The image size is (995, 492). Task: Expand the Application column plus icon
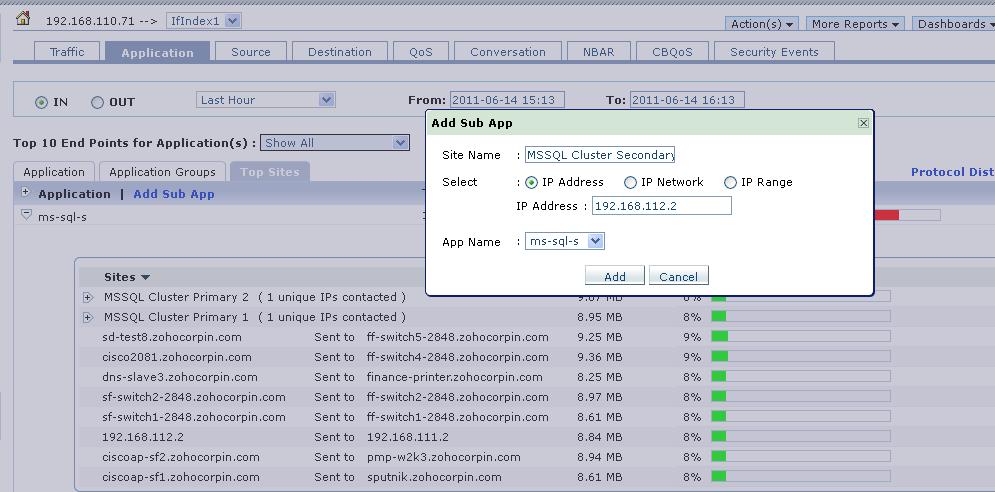25,193
